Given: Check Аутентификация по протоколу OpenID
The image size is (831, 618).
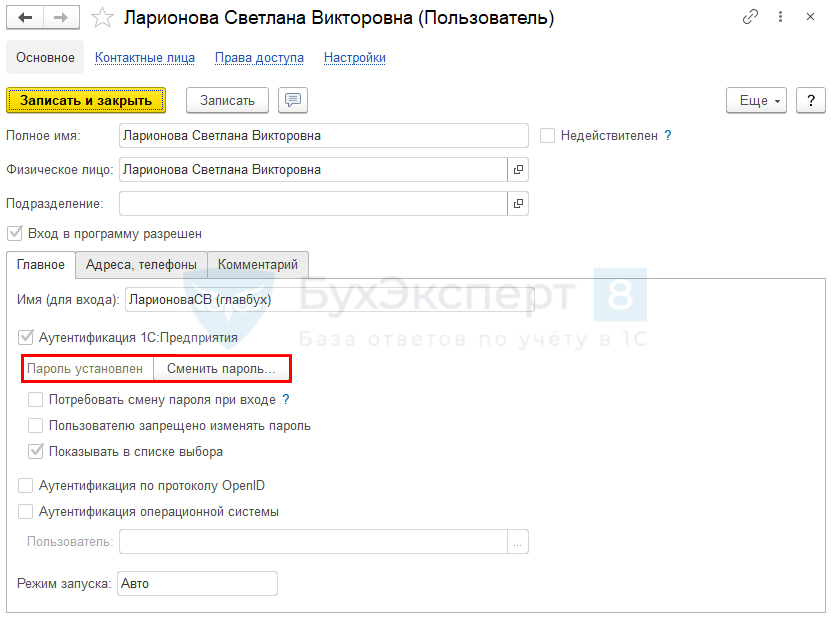Looking at the screenshot, I should tap(26, 486).
